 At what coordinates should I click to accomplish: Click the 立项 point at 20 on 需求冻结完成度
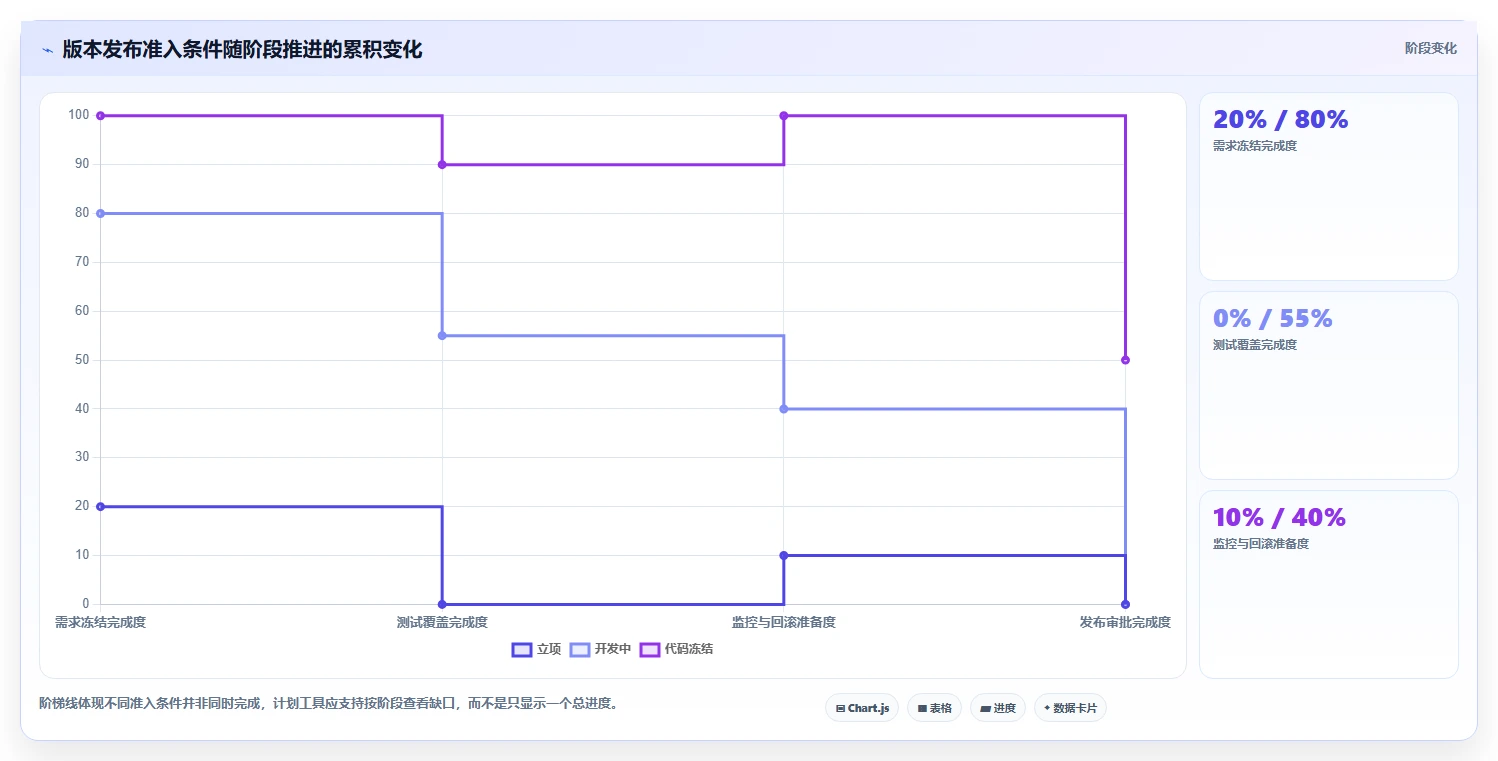click(100, 507)
